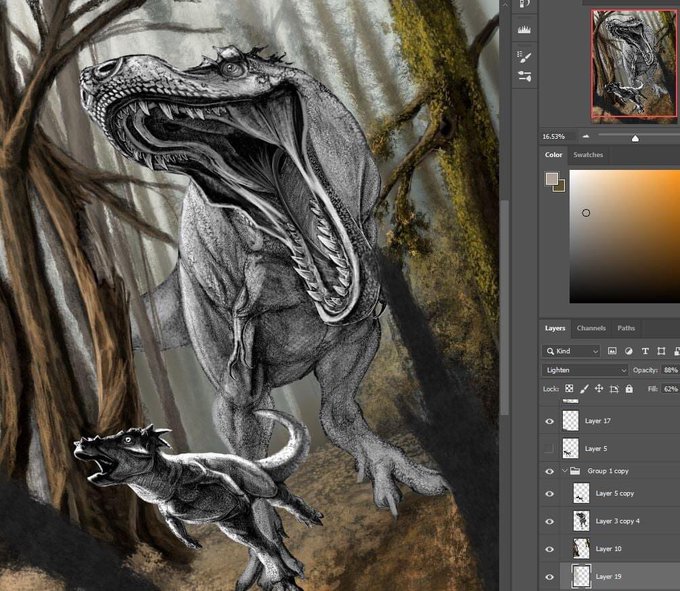Image resolution: width=680 pixels, height=591 pixels.
Task: Switch to the Channels tab
Action: (x=591, y=328)
